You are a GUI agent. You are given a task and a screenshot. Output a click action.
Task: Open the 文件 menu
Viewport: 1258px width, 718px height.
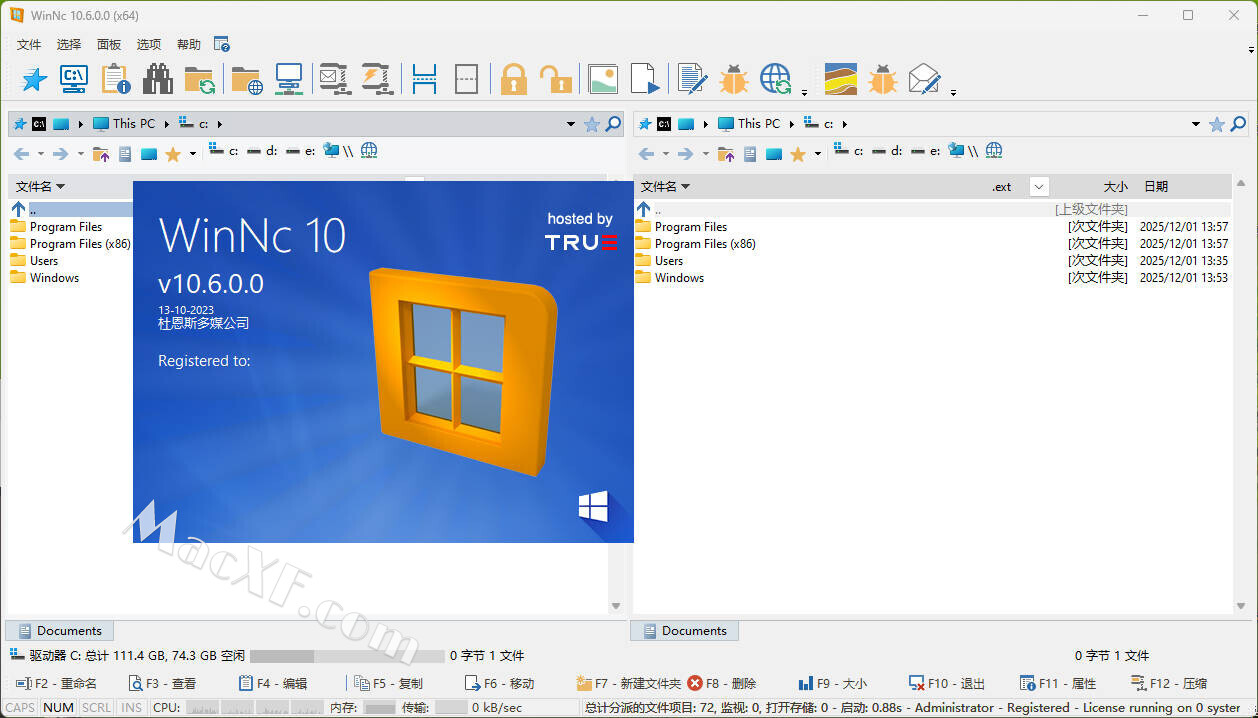[29, 45]
